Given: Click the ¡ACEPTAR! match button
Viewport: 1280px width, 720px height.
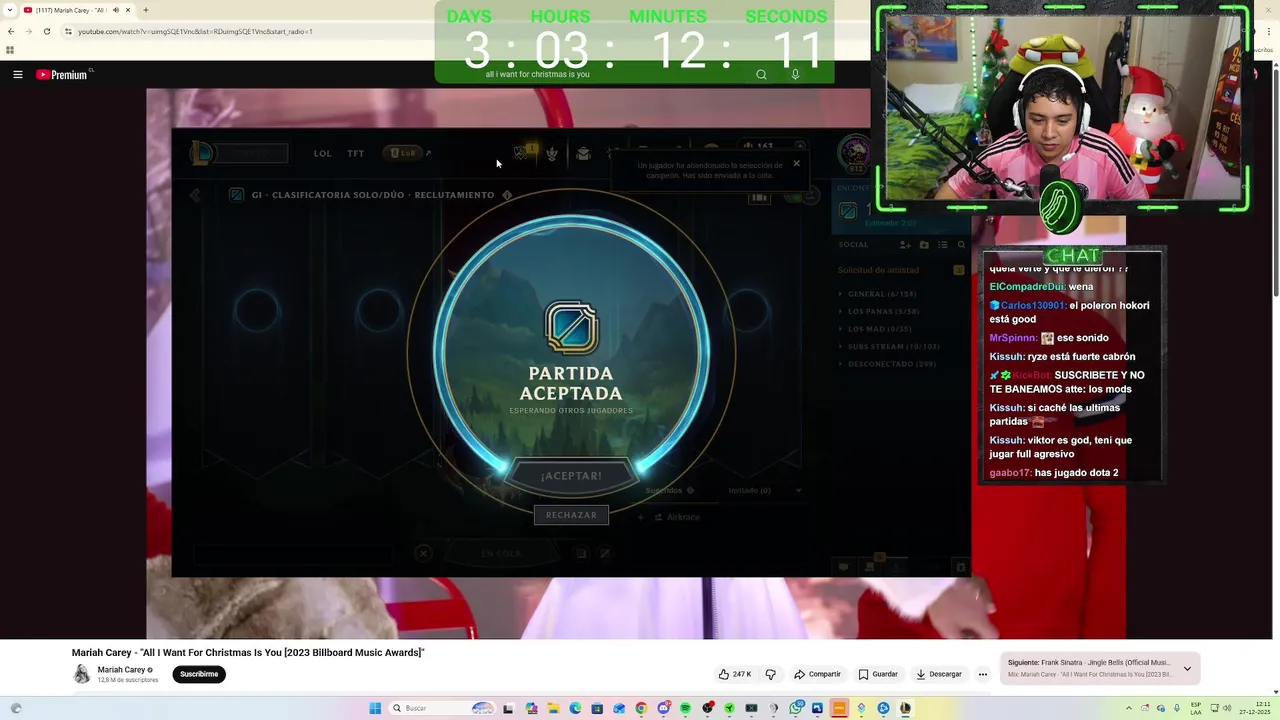Looking at the screenshot, I should [x=571, y=476].
